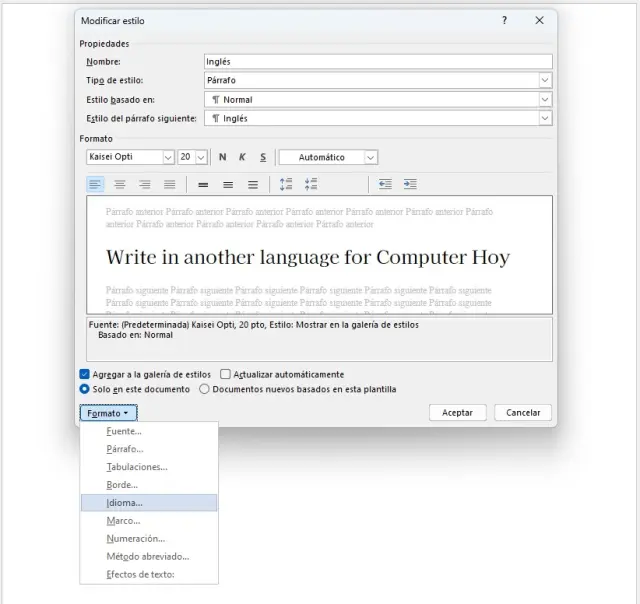Uncheck Agregar a la galería de estilos
This screenshot has height=604, width=640.
click(x=85, y=374)
